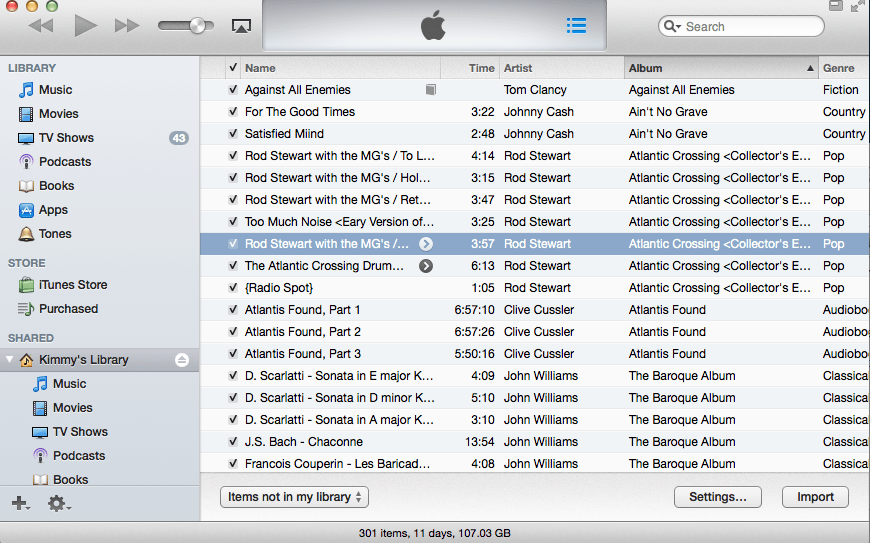
Task: Click the audiobook icon beside Against All Enemies
Action: coord(431,90)
